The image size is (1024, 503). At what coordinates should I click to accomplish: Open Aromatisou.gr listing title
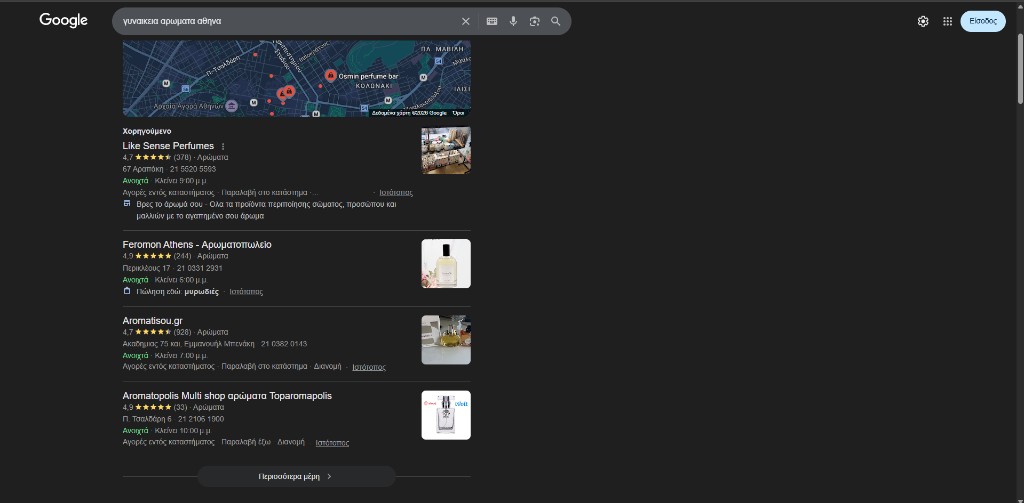(x=153, y=321)
